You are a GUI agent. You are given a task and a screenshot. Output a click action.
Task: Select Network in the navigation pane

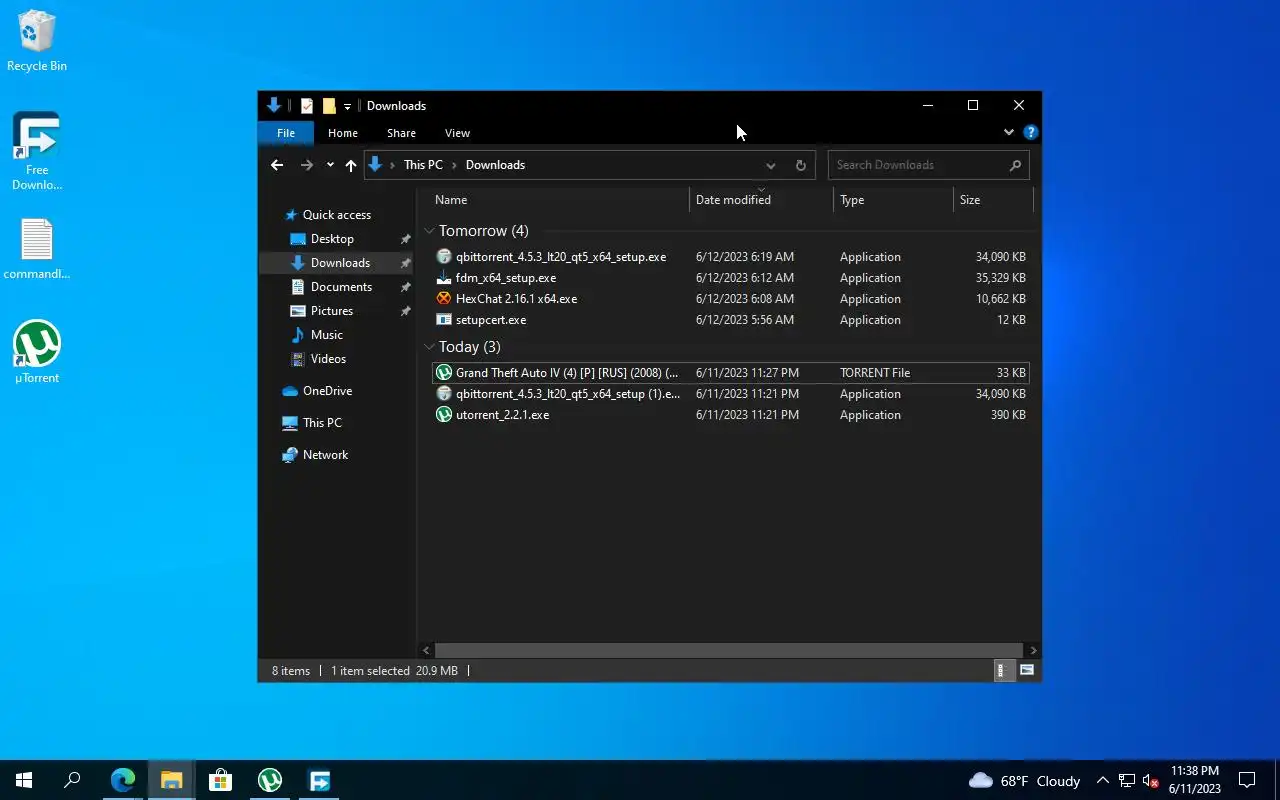(x=325, y=455)
